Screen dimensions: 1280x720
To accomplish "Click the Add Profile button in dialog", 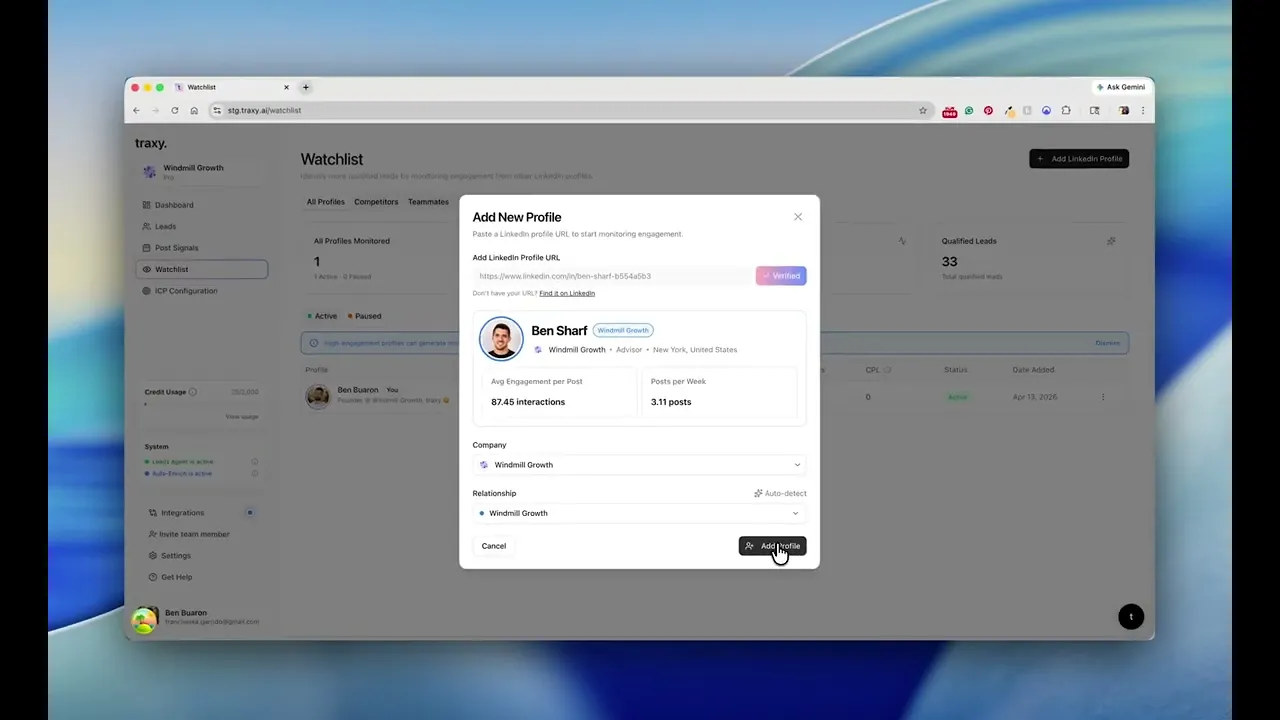I will (x=772, y=546).
